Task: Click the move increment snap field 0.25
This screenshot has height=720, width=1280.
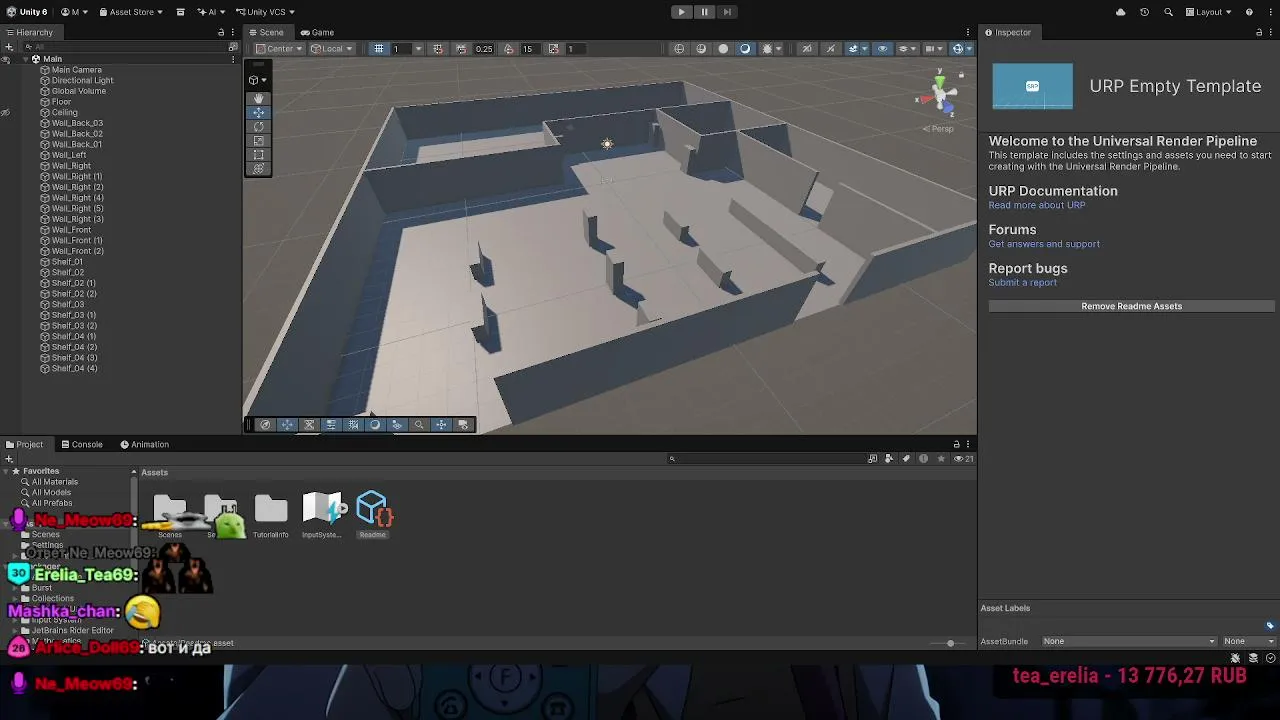Action: 484,49
